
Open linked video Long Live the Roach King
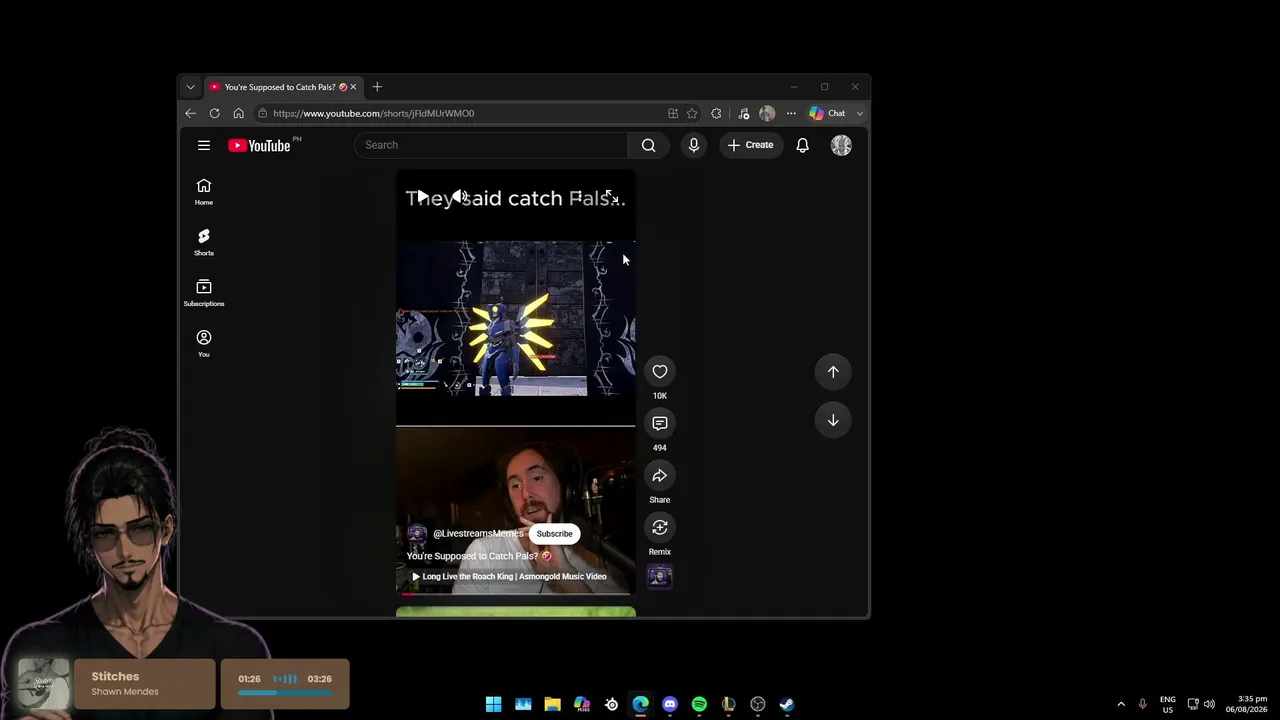tap(509, 577)
